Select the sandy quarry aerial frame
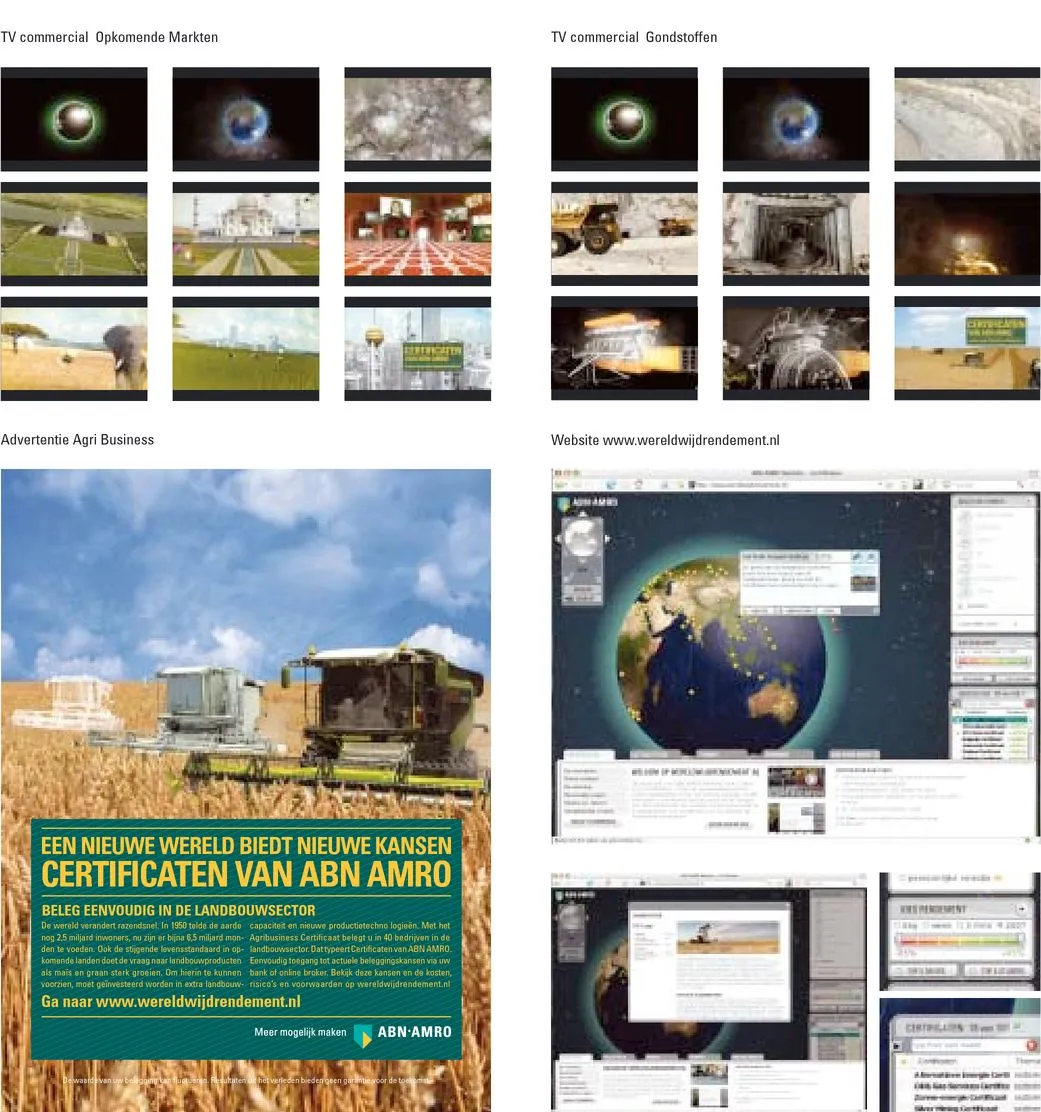Screen dimensions: 1041x1112 pos(967,119)
